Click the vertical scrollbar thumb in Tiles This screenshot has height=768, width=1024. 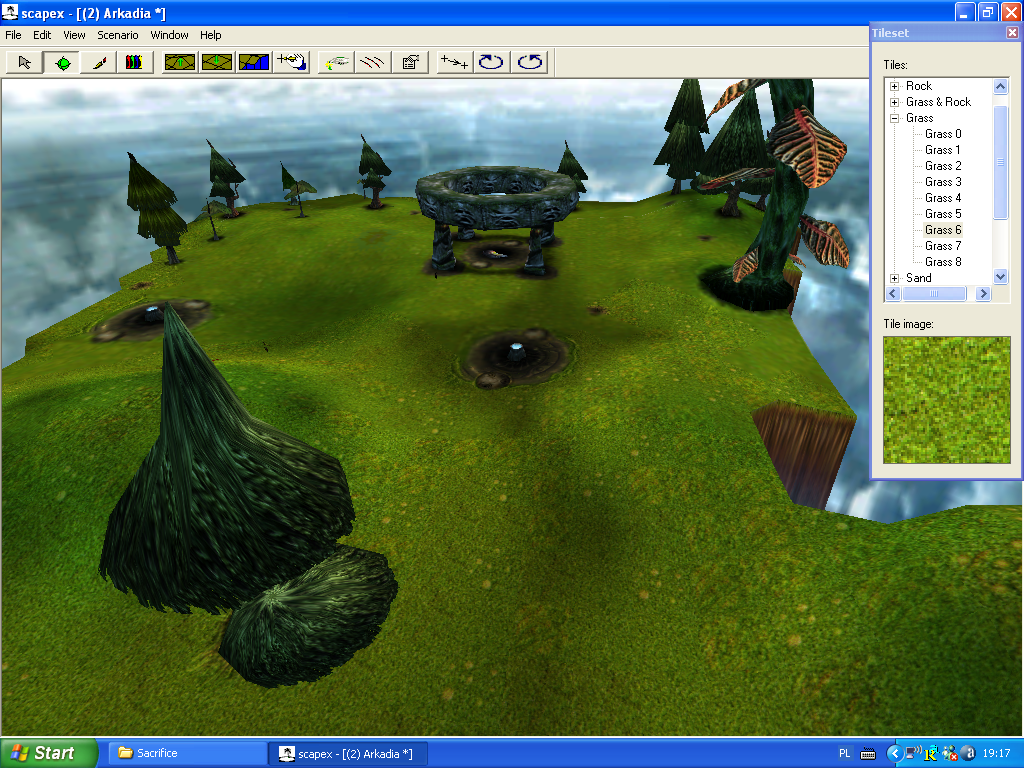pyautogui.click(x=1000, y=162)
